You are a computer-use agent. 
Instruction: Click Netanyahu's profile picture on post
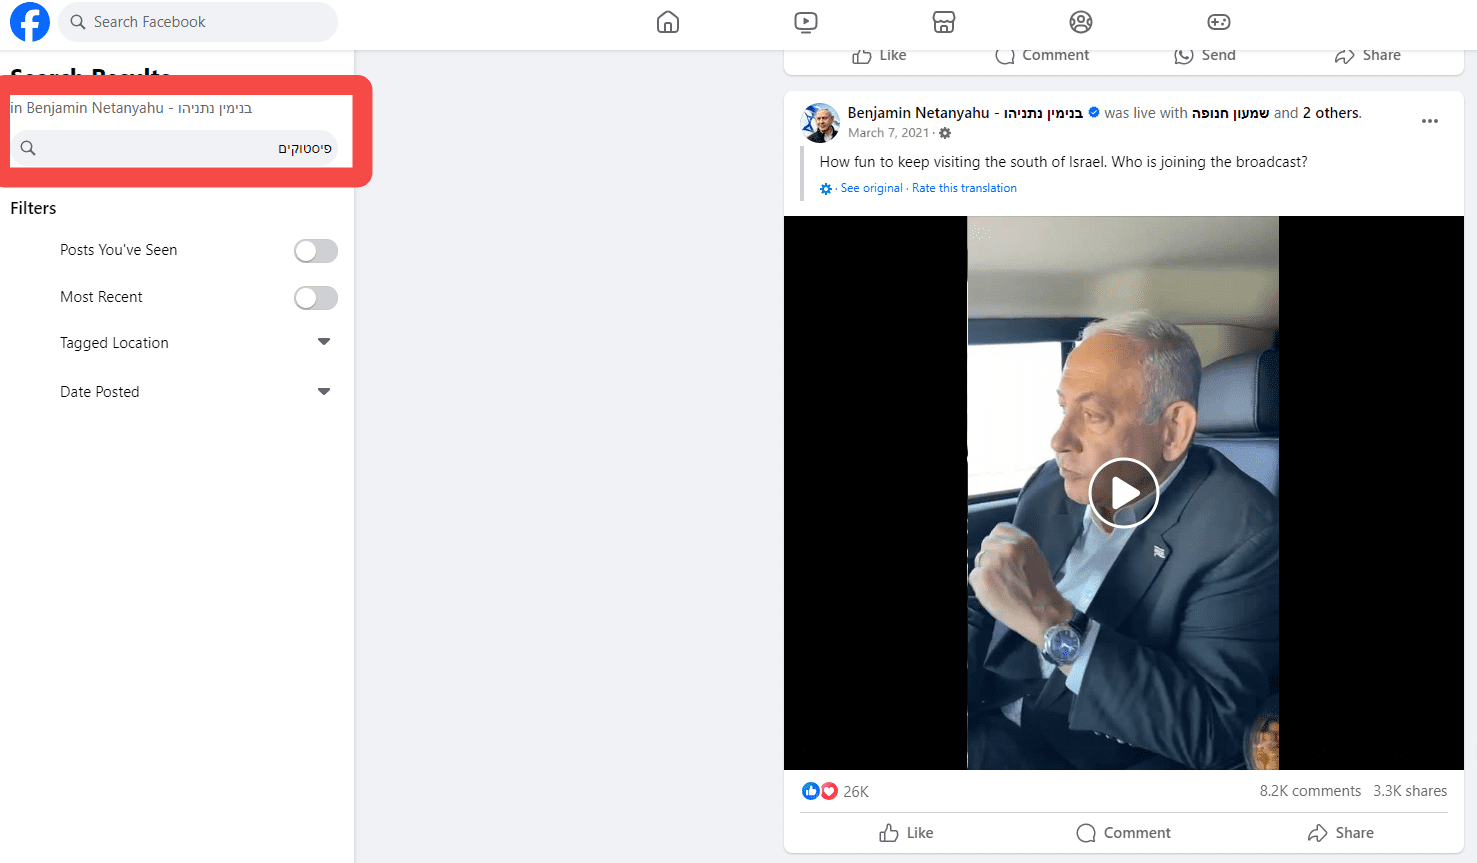821,122
